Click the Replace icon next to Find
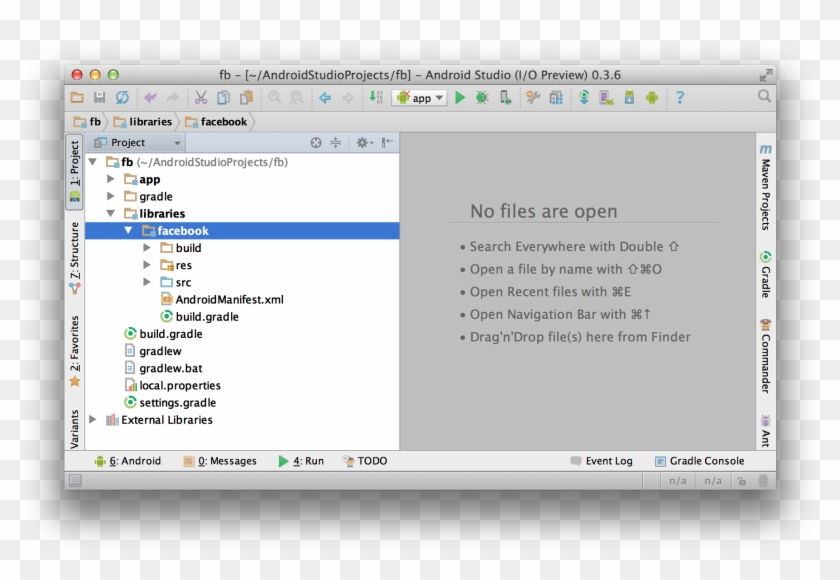The image size is (840, 580). pos(296,97)
